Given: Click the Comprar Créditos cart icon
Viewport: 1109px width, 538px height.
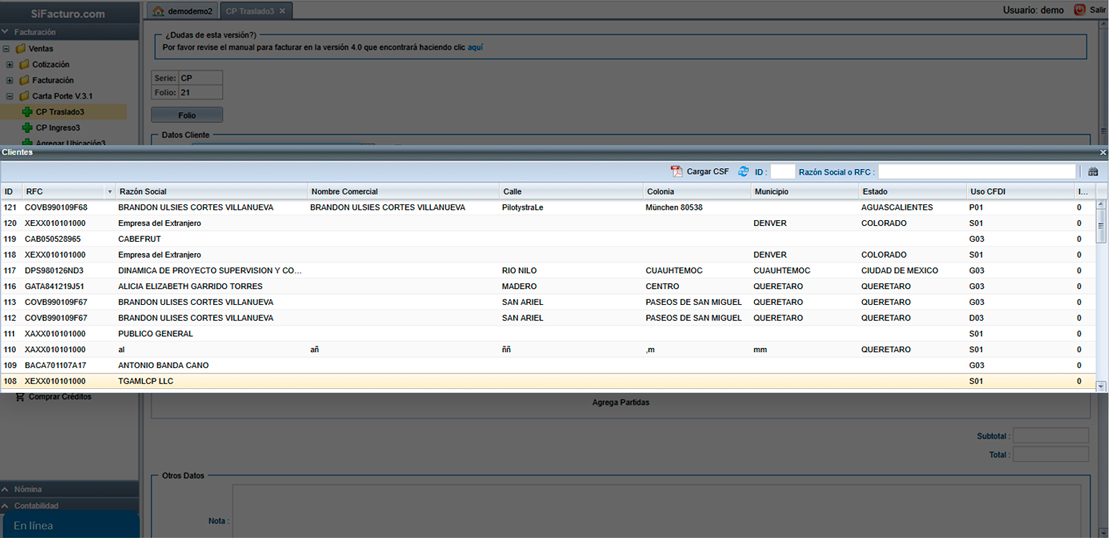Looking at the screenshot, I should pos(20,397).
